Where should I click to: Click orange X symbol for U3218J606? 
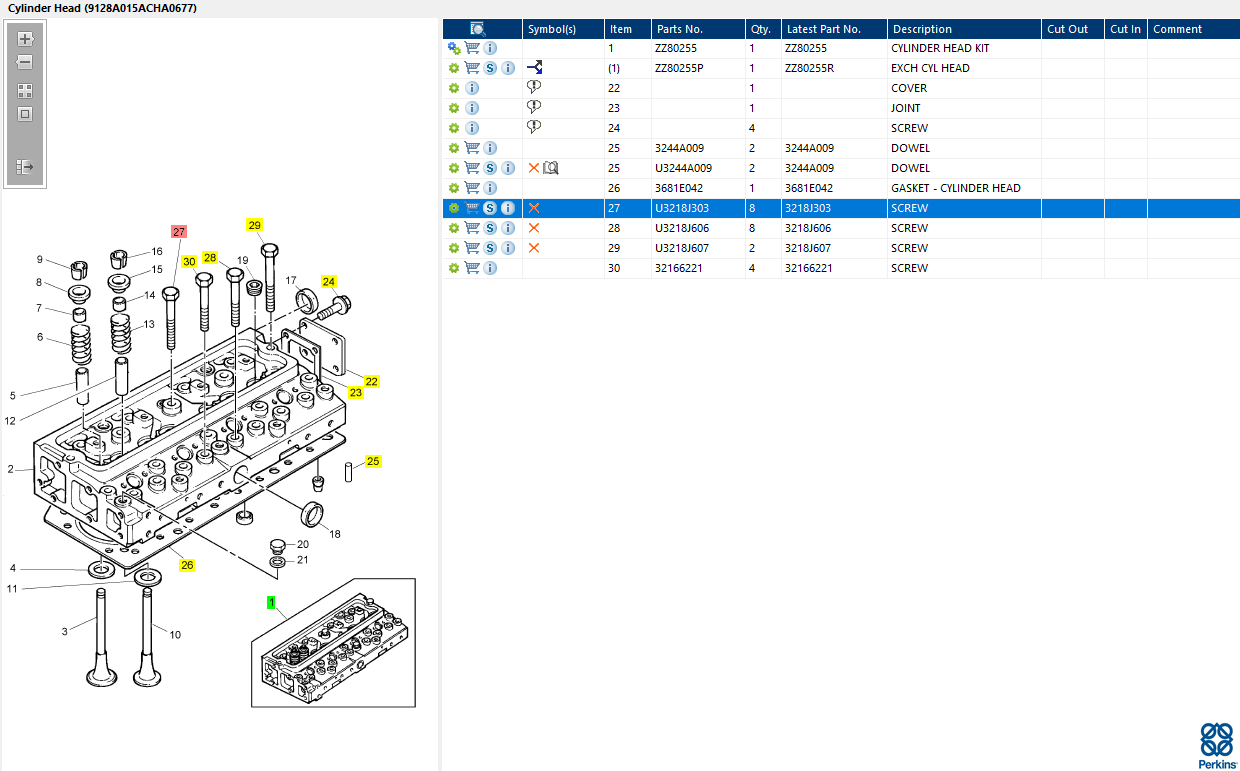point(534,228)
